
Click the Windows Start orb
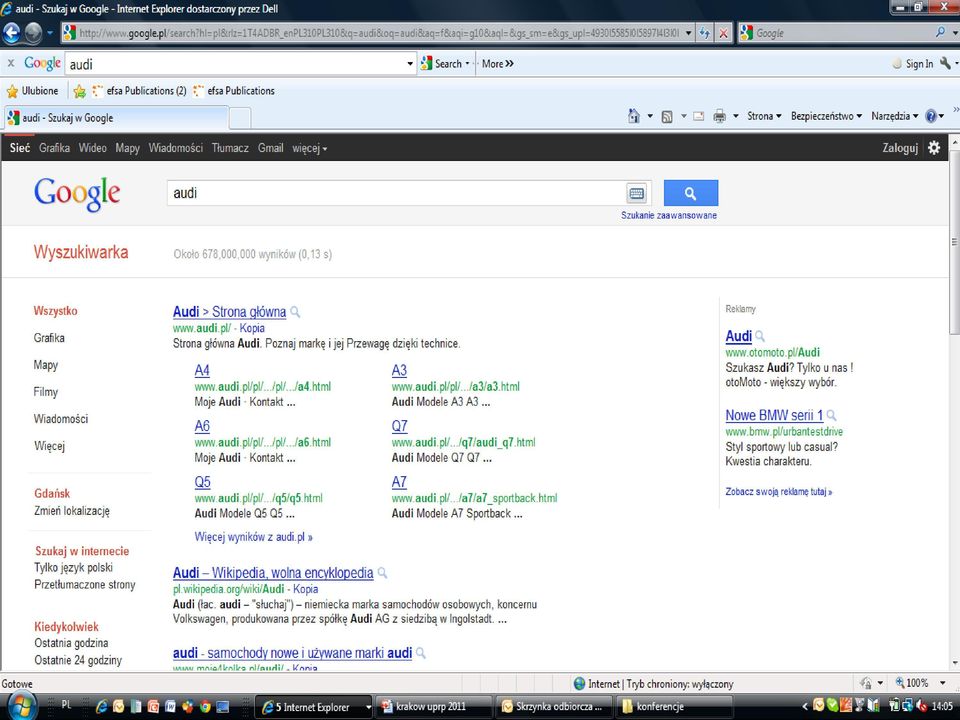coord(20,706)
